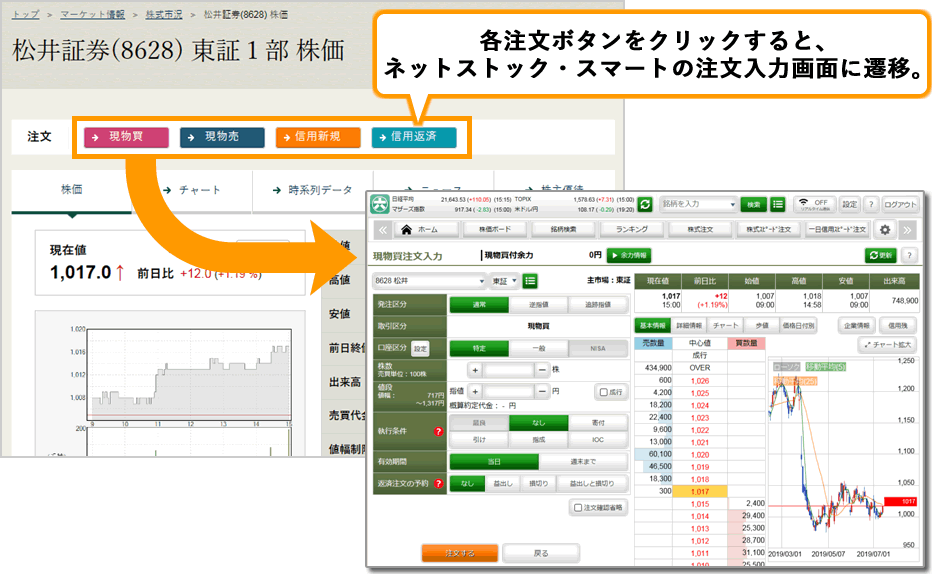Click the red ? icon next to 返済注文の予約
932x574 pixels.
click(439, 484)
